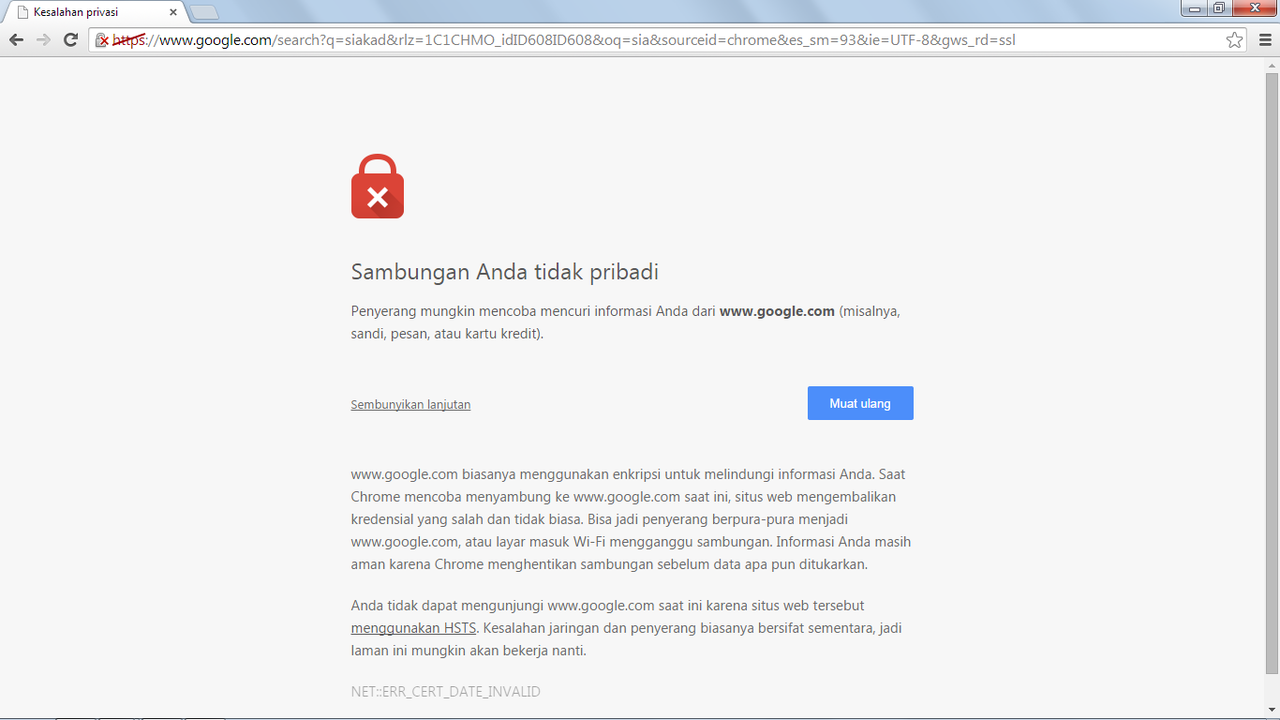Click the broken HTTPS lock icon in address bar

pyautogui.click(x=102, y=40)
